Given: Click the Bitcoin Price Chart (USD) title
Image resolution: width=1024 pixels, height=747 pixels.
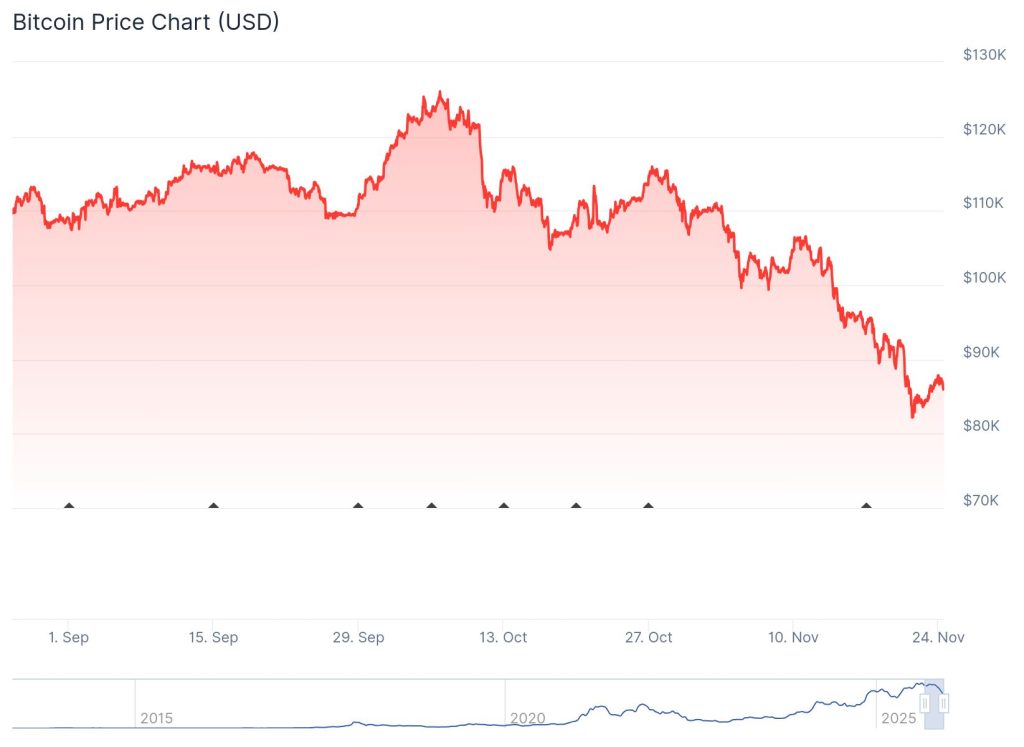Looking at the screenshot, I should point(146,22).
